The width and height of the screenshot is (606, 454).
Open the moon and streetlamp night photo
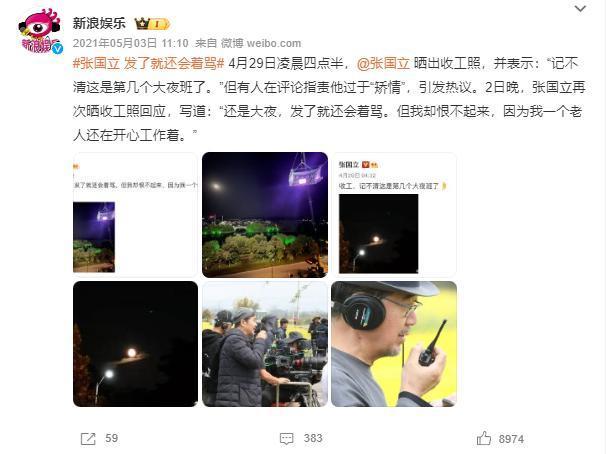pos(135,344)
